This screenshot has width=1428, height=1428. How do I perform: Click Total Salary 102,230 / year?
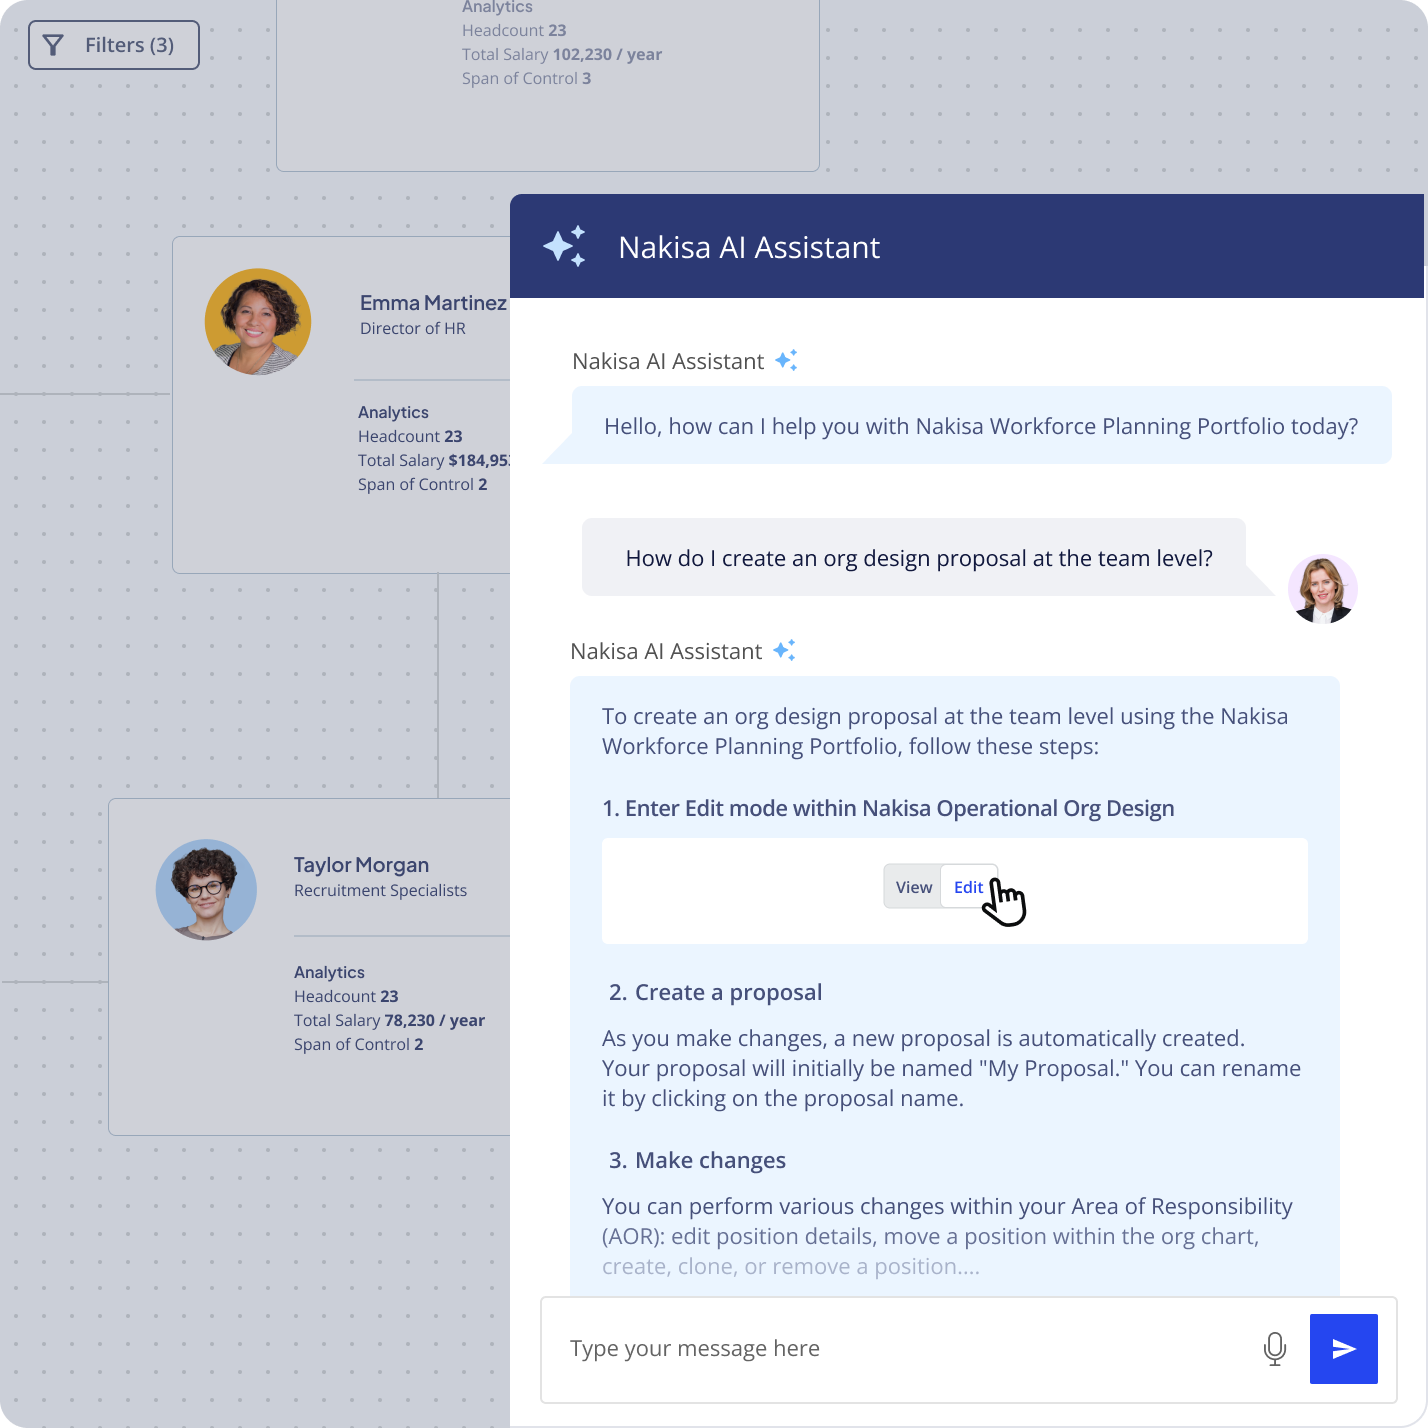(562, 55)
